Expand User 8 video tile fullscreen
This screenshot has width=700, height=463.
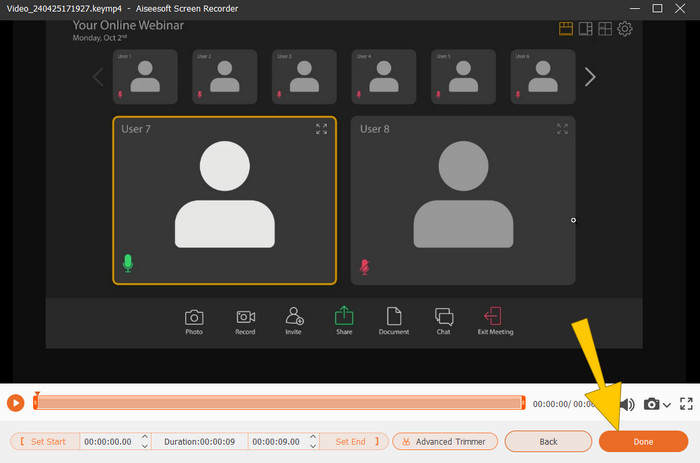coord(562,129)
